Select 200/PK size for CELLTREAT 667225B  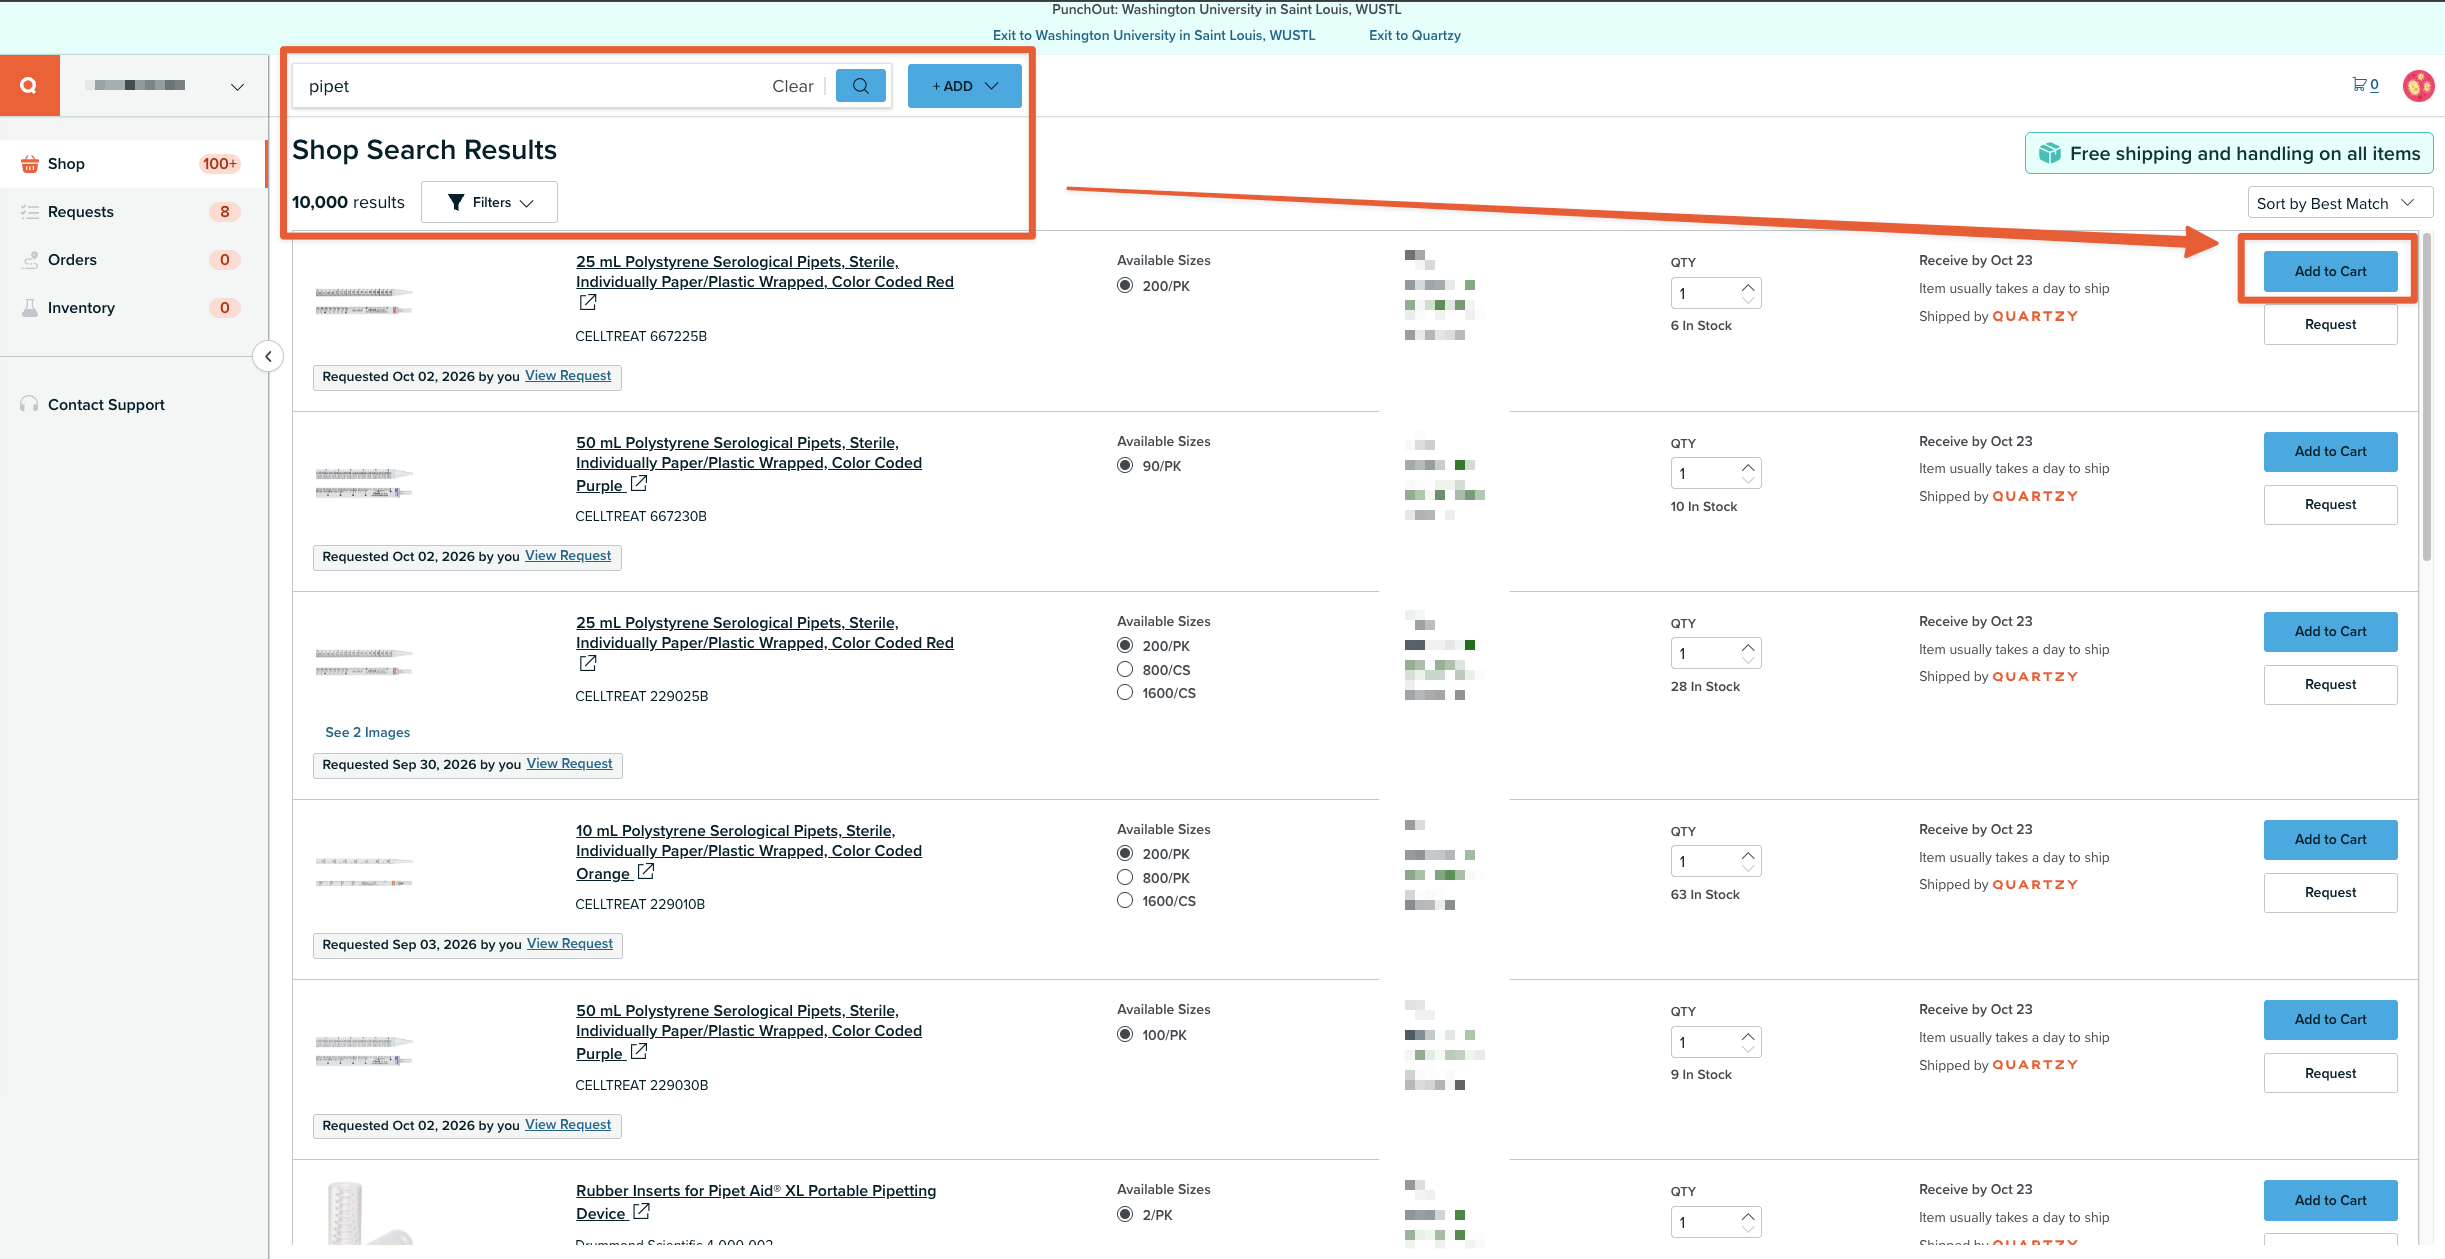(x=1125, y=286)
